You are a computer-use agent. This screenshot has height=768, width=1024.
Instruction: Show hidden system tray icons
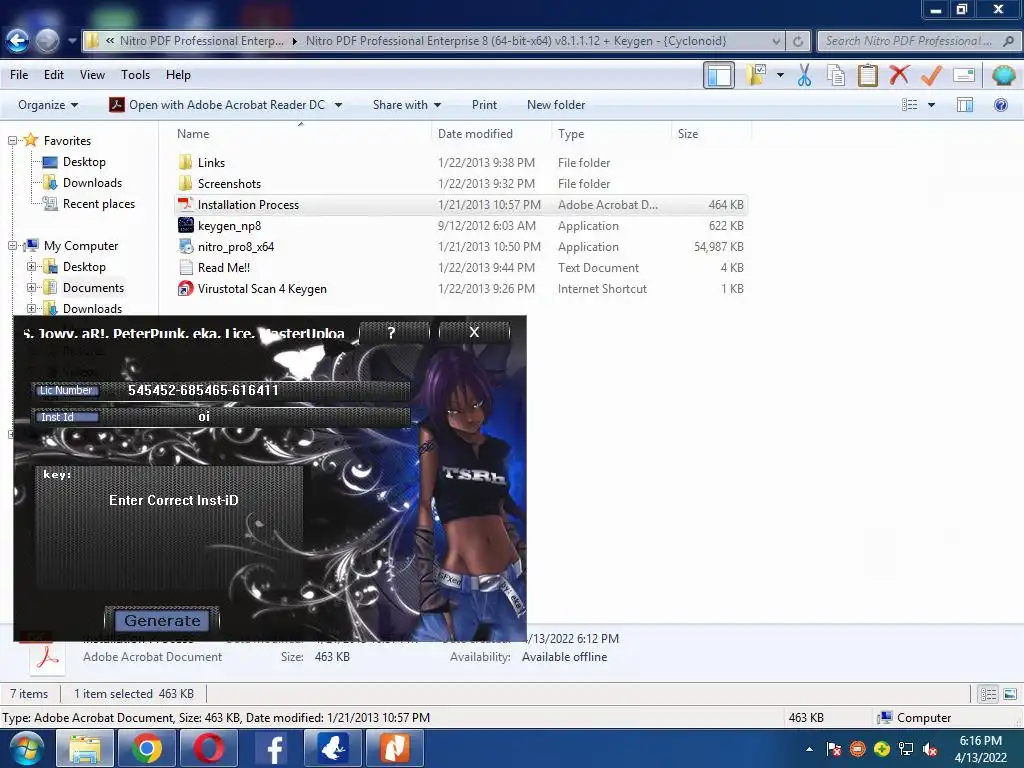[809, 749]
